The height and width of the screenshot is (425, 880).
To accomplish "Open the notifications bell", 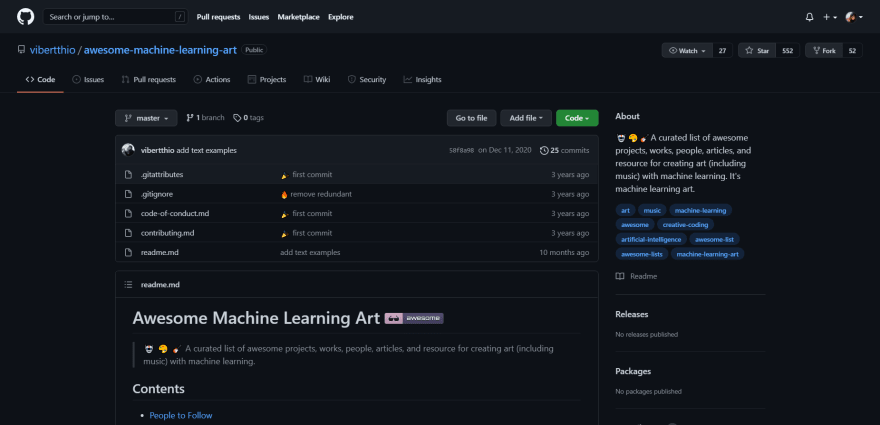I will pyautogui.click(x=809, y=17).
